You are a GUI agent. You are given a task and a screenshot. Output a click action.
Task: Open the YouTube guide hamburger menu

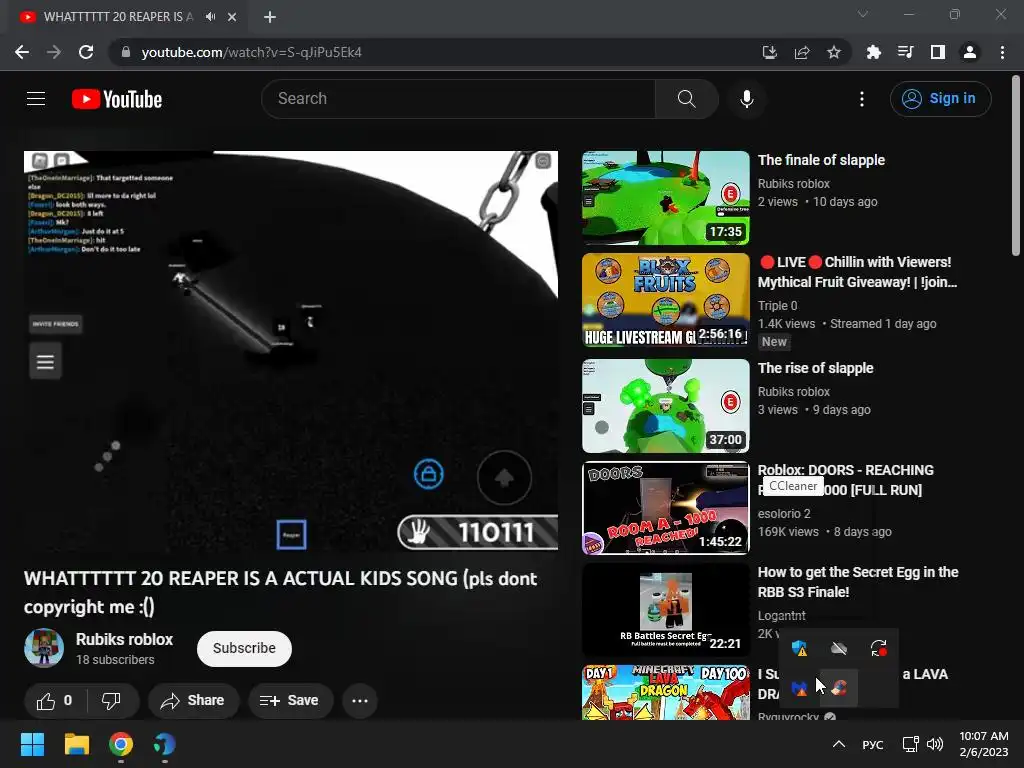coord(36,99)
